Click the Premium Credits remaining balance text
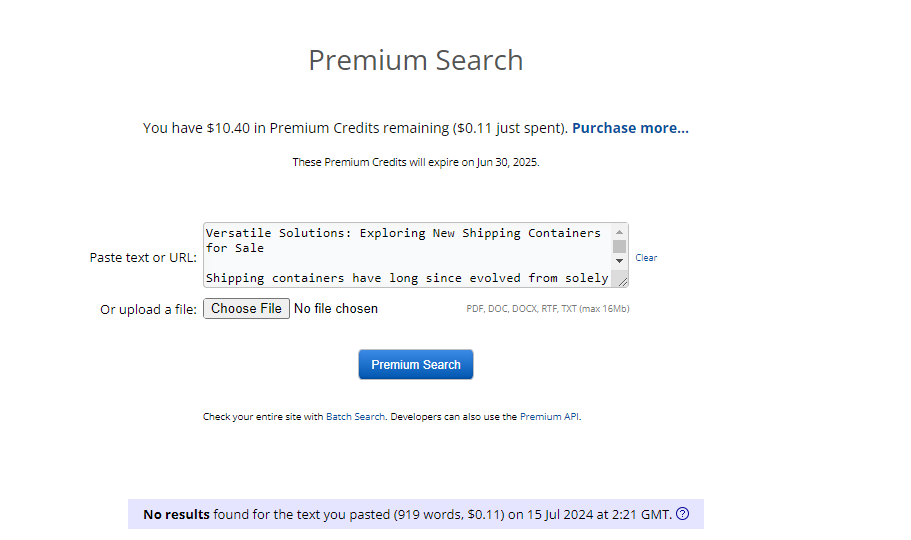 pos(356,128)
